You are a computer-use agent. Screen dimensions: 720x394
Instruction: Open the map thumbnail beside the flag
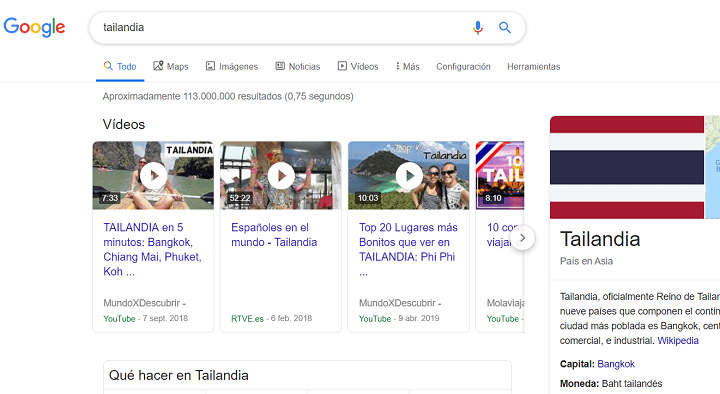tap(713, 167)
